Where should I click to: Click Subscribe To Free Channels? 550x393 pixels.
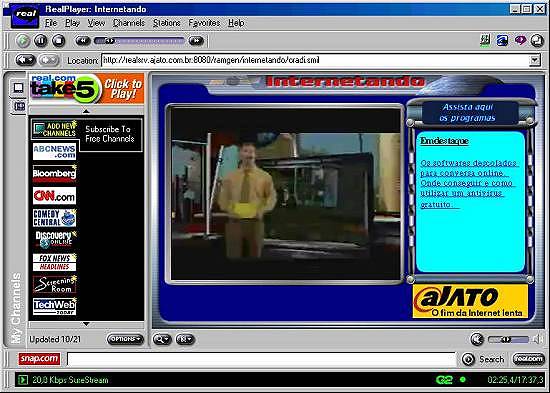point(110,134)
